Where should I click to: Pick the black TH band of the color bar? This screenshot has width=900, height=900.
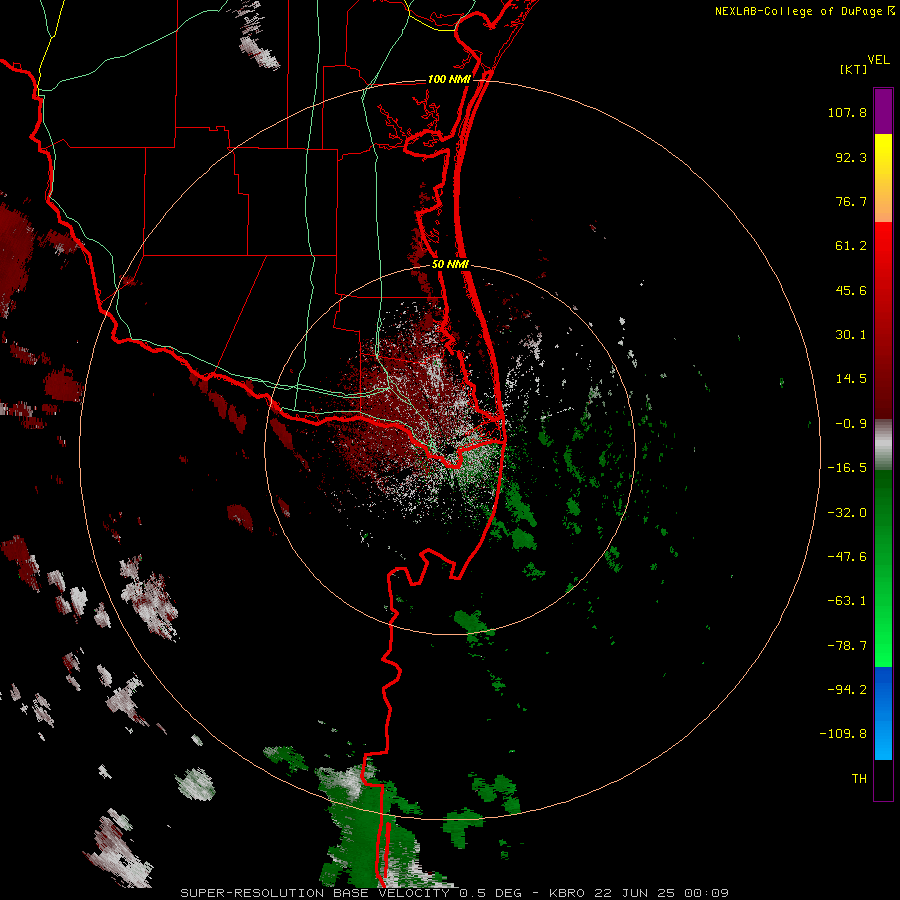[883, 779]
